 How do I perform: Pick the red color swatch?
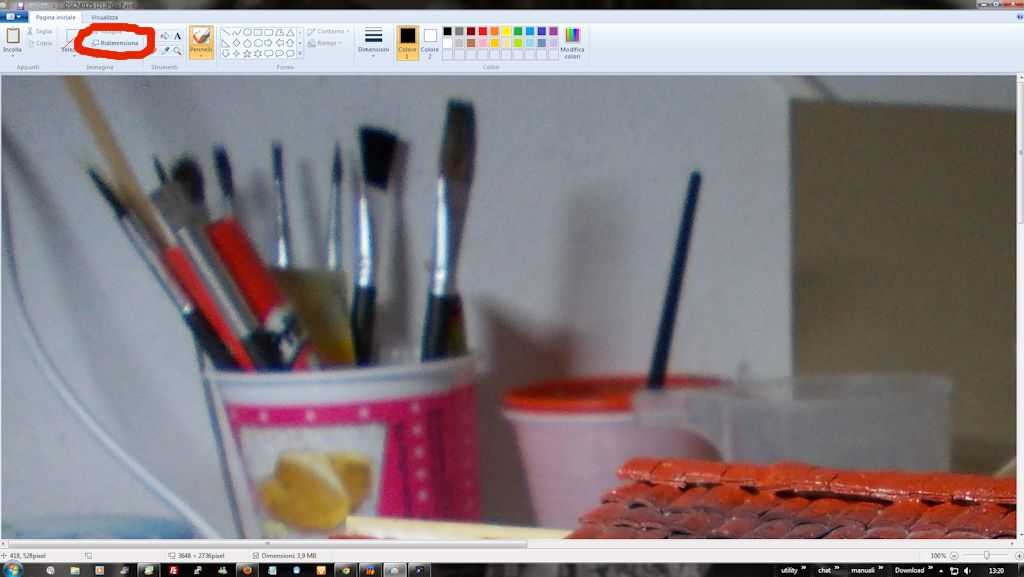point(483,31)
